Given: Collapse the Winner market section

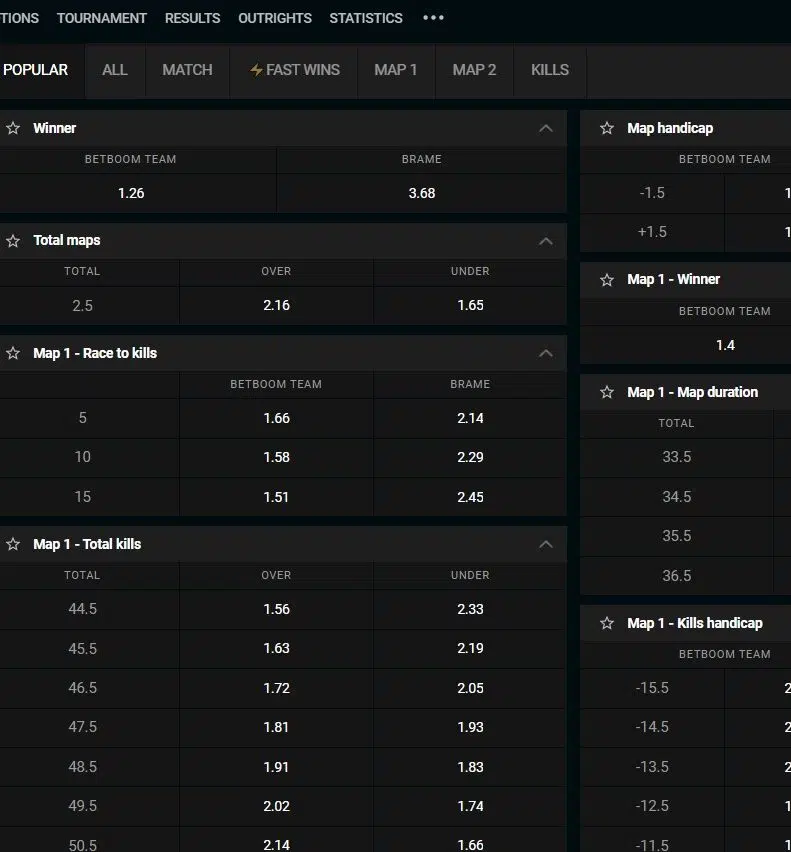Looking at the screenshot, I should click(545, 128).
